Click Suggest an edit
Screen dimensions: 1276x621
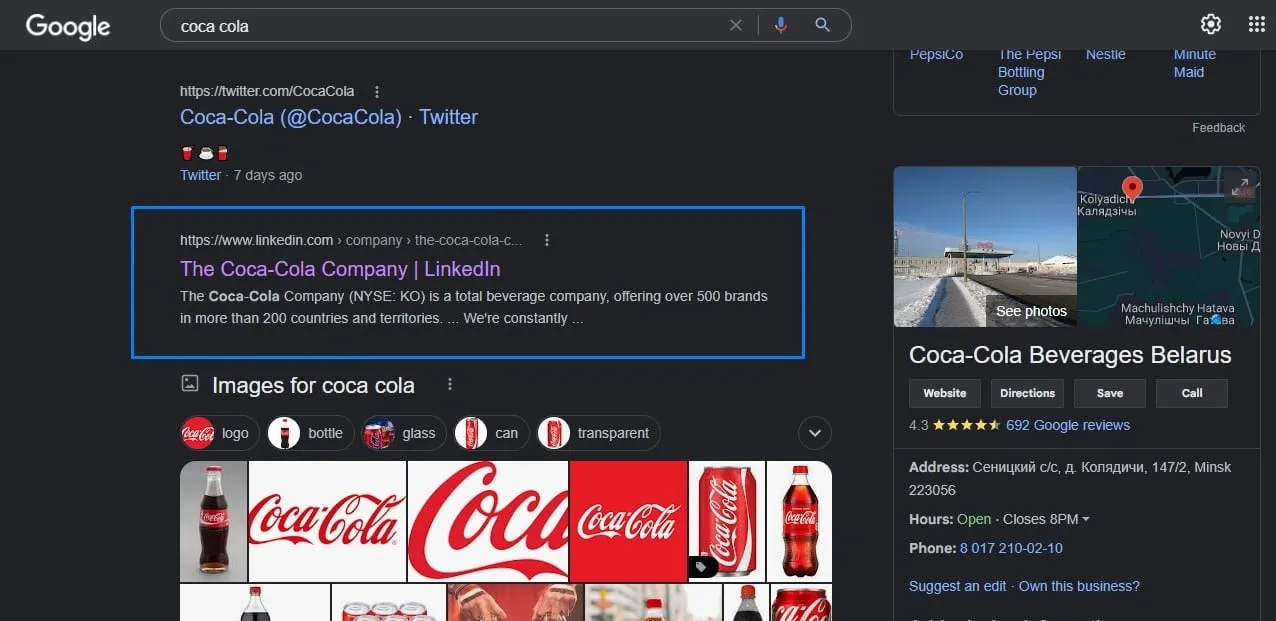[x=958, y=586]
